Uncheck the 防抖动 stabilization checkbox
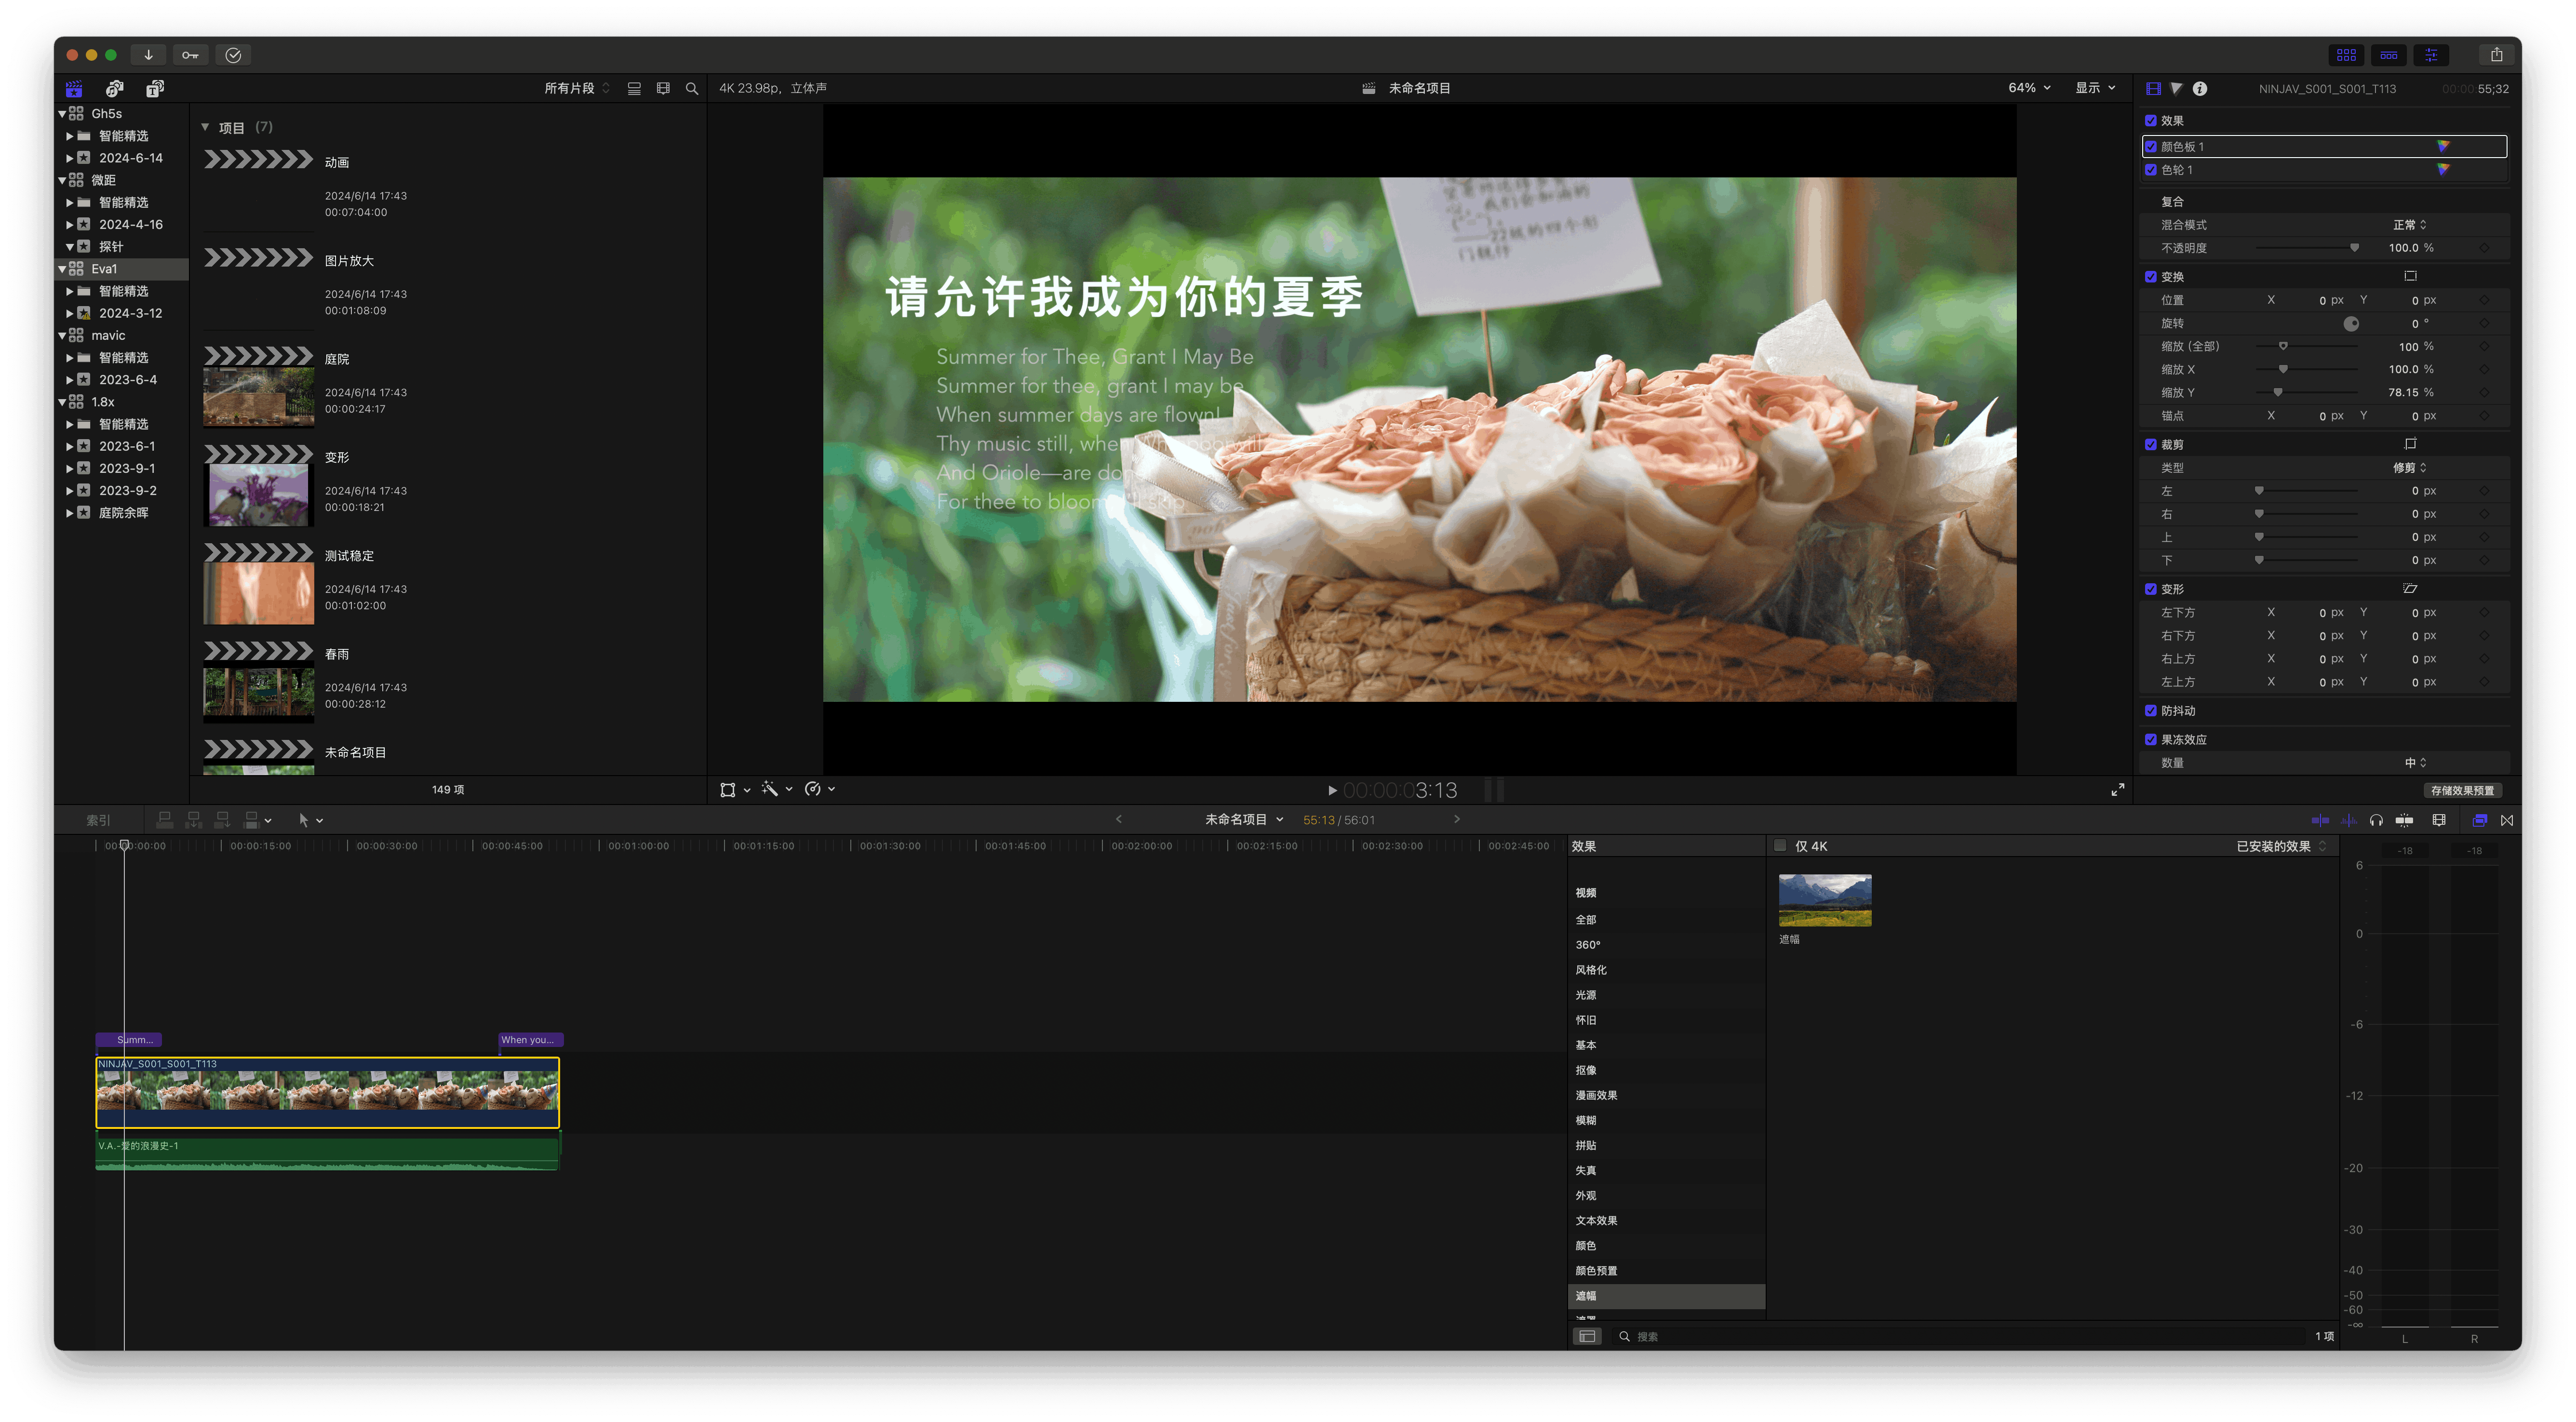This screenshot has width=2576, height=1422. (x=2151, y=711)
